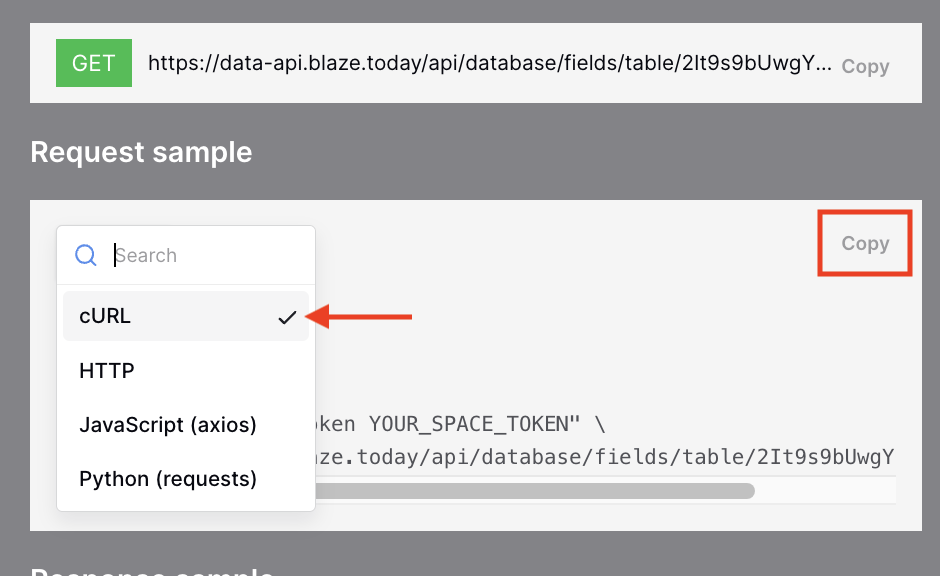Select the cURL option
This screenshot has width=940, height=576.
coord(186,316)
